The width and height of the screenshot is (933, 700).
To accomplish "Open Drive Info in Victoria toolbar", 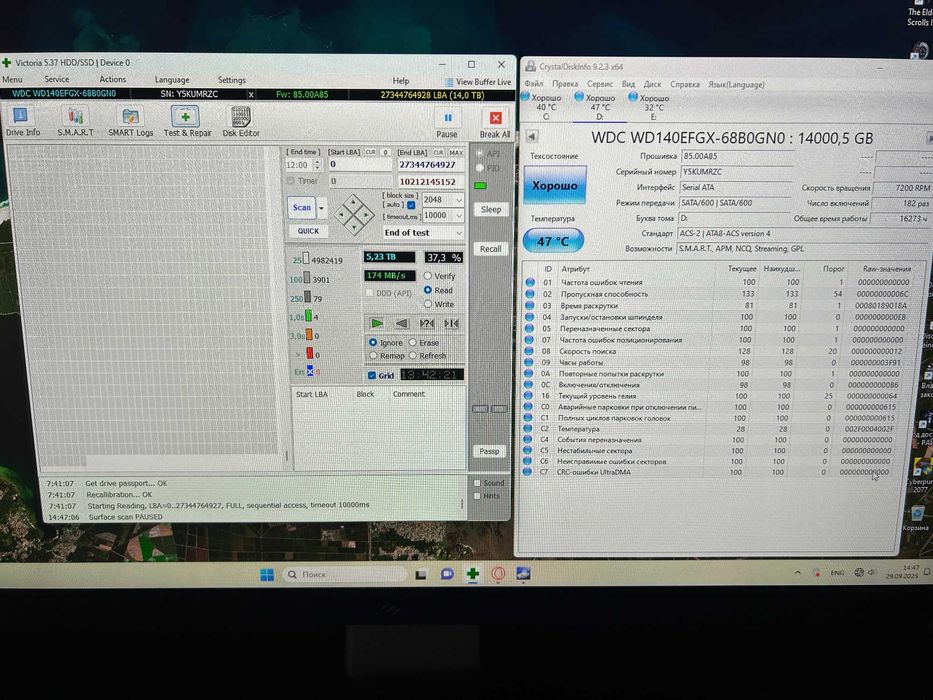I will pos(22,122).
